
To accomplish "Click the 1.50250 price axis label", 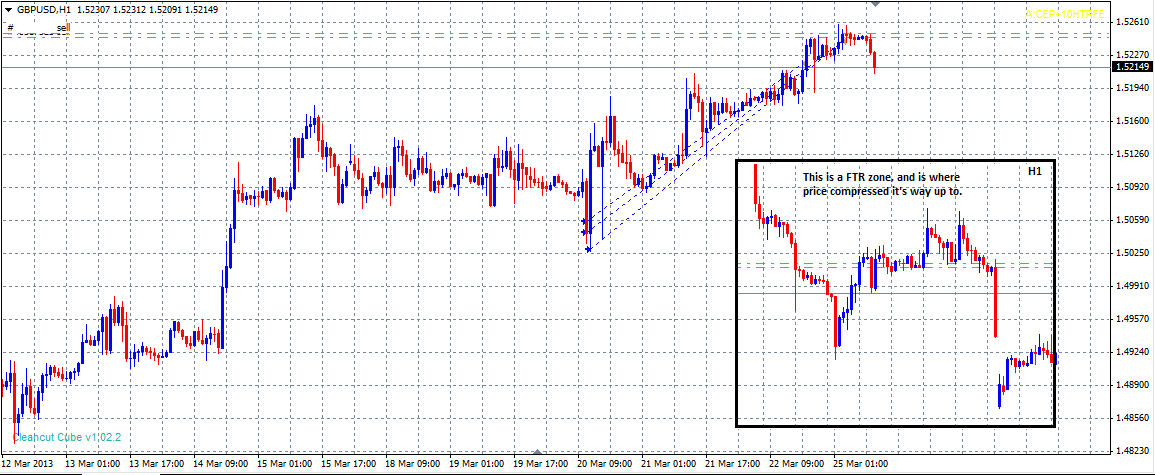I will 1132,253.
